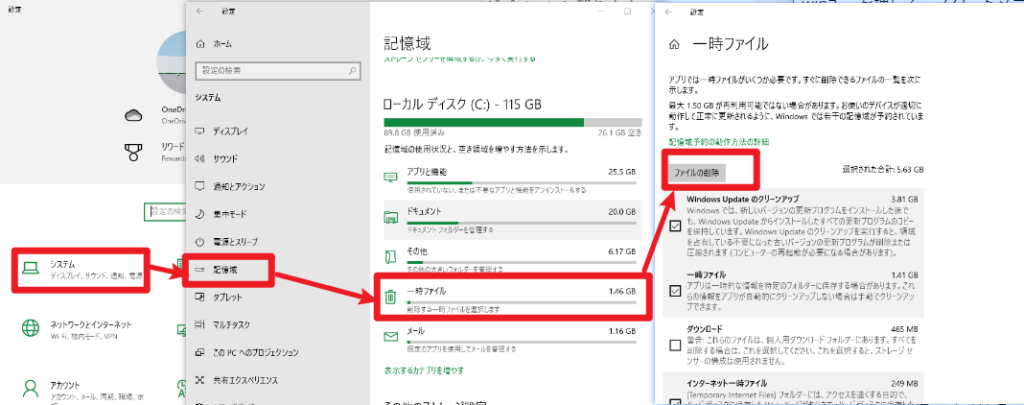Uncheck the 一時ファイル checkbox
Image resolution: width=1024 pixels, height=405 pixels.
coord(676,291)
